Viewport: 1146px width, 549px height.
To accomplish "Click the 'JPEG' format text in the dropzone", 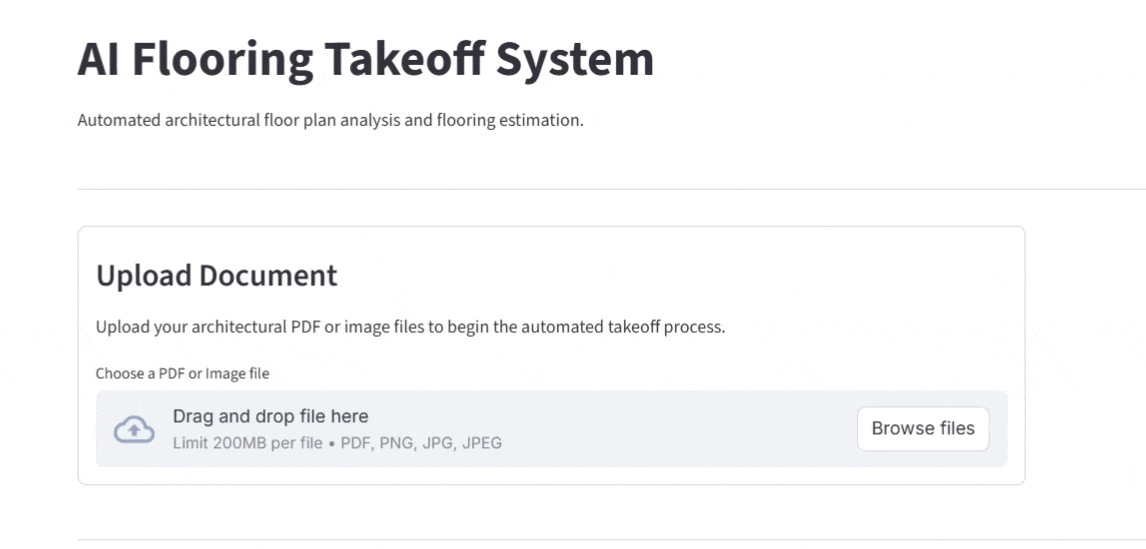I will click(481, 442).
